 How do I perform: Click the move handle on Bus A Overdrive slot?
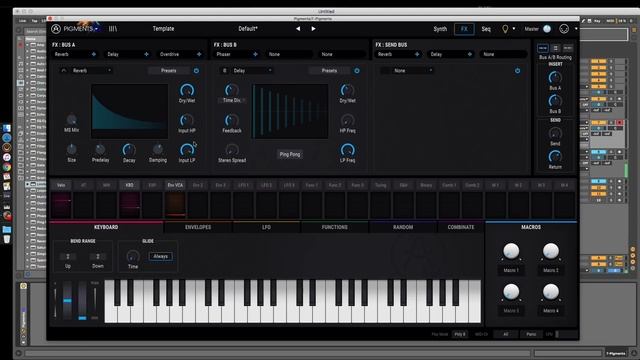(199, 54)
